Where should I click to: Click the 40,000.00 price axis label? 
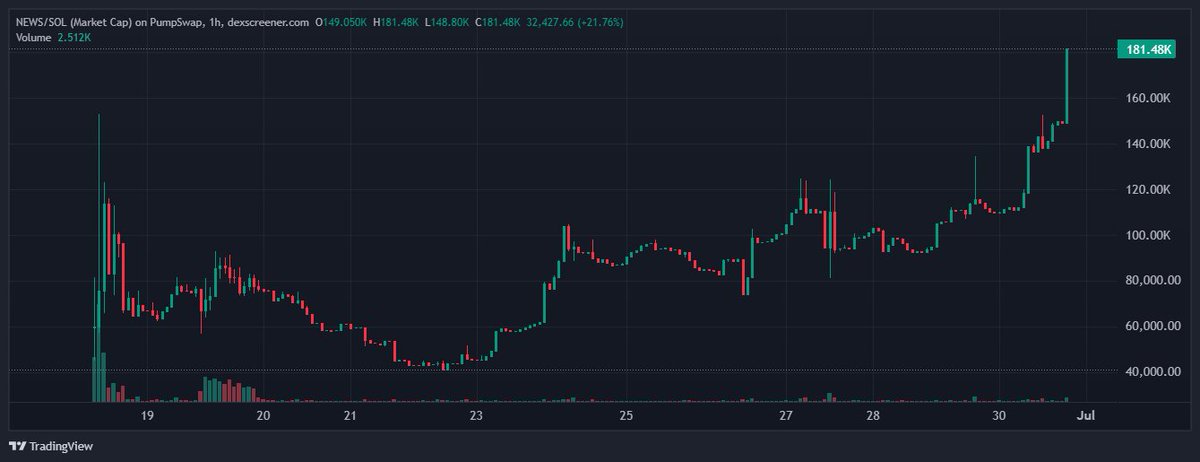pos(1152,372)
